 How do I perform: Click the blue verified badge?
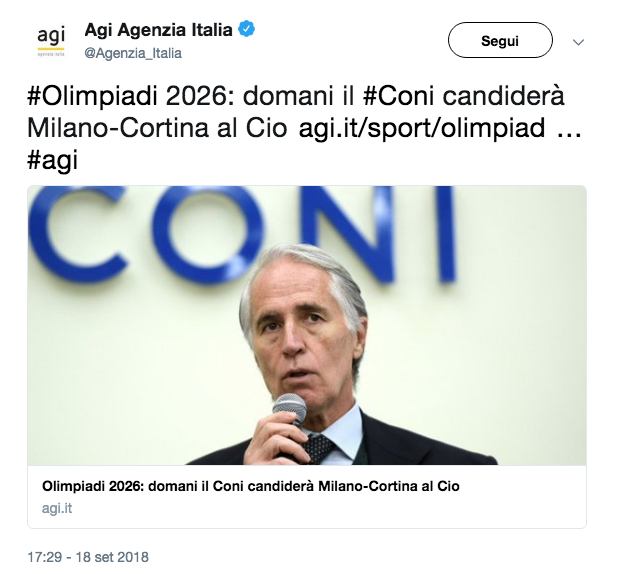tap(246, 30)
